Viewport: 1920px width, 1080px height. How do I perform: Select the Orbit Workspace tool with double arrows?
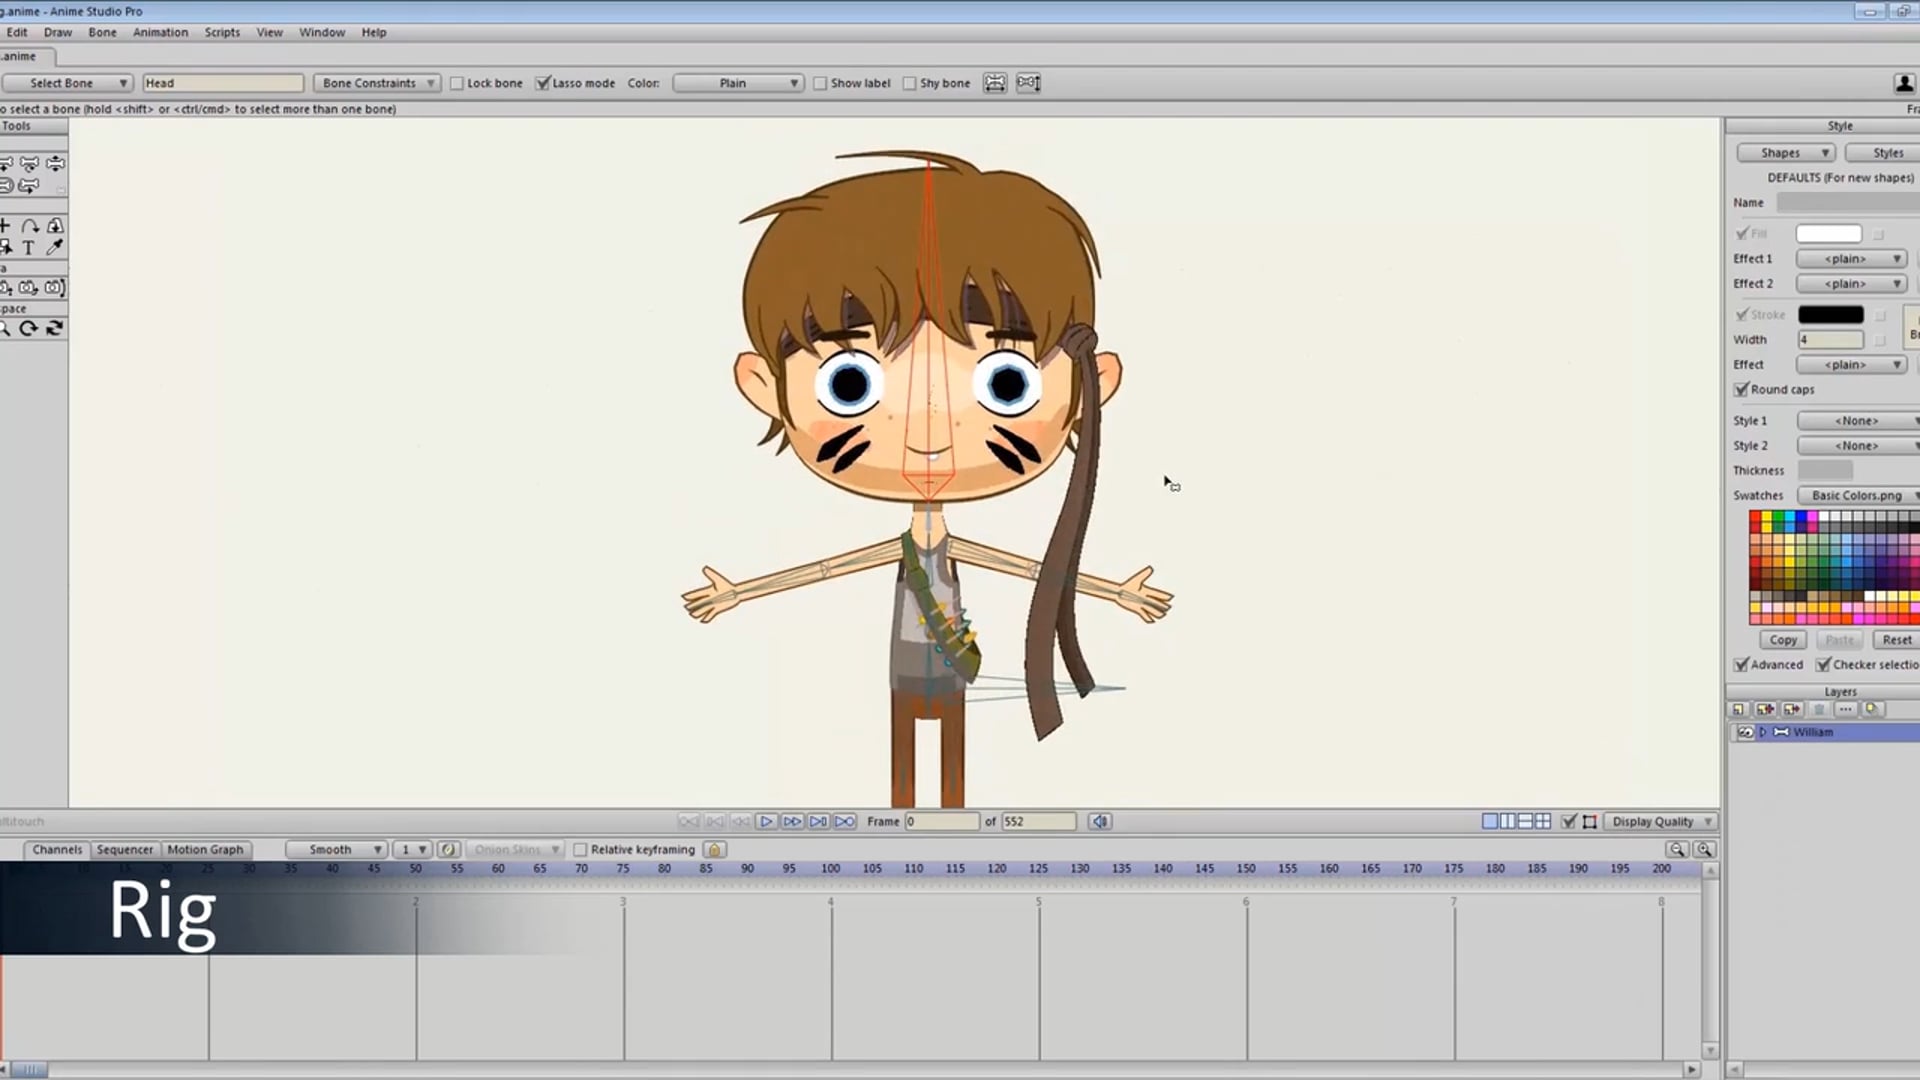coord(55,328)
